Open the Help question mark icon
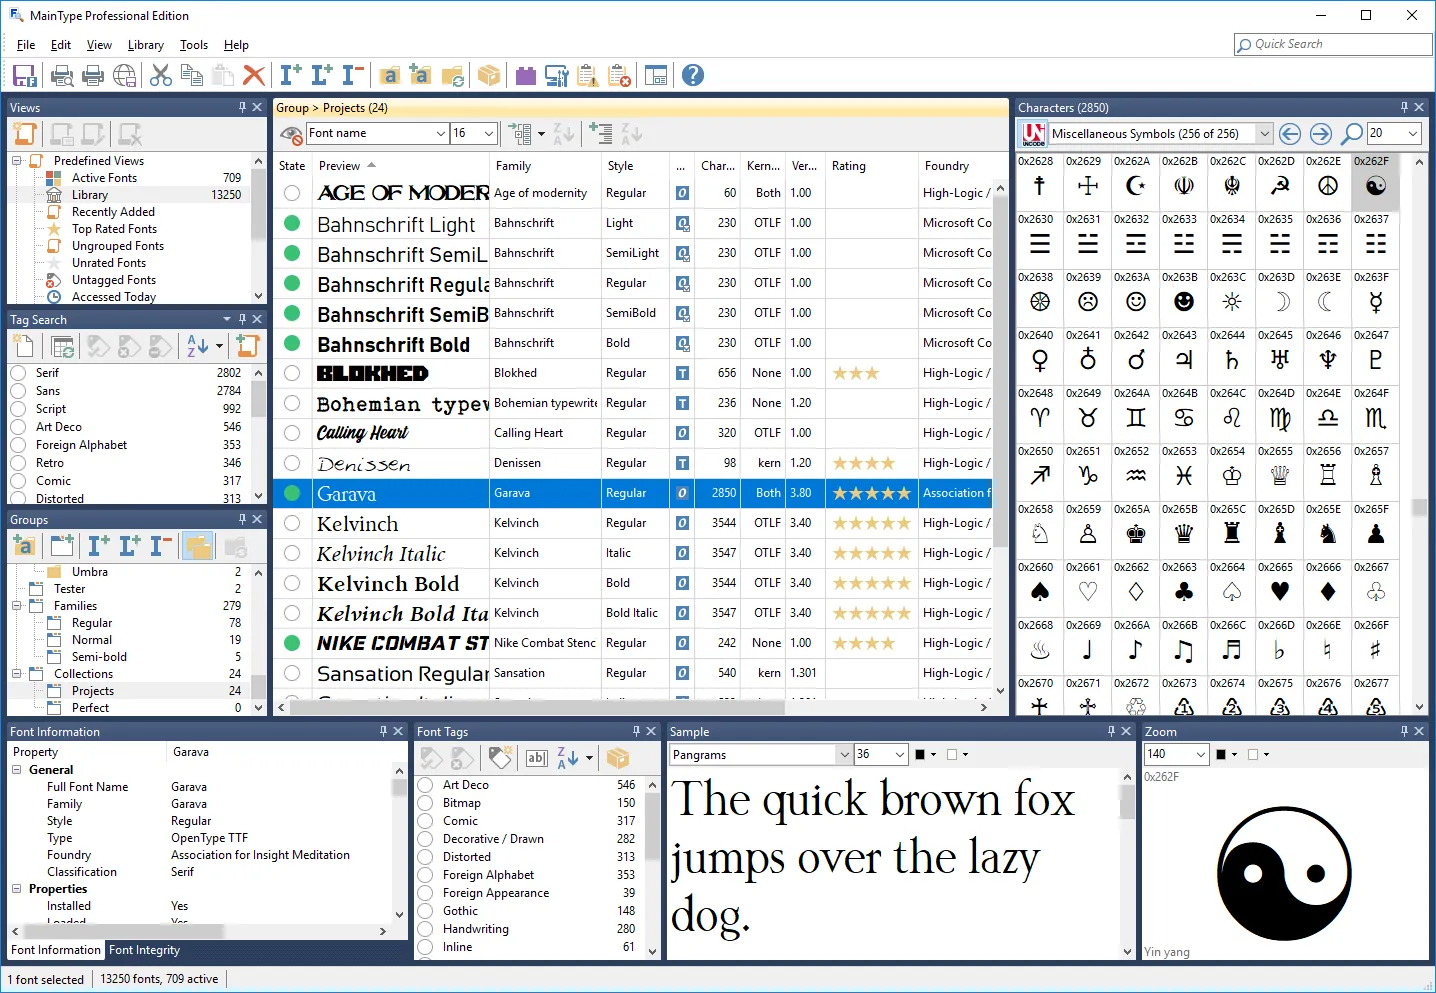 [x=692, y=75]
